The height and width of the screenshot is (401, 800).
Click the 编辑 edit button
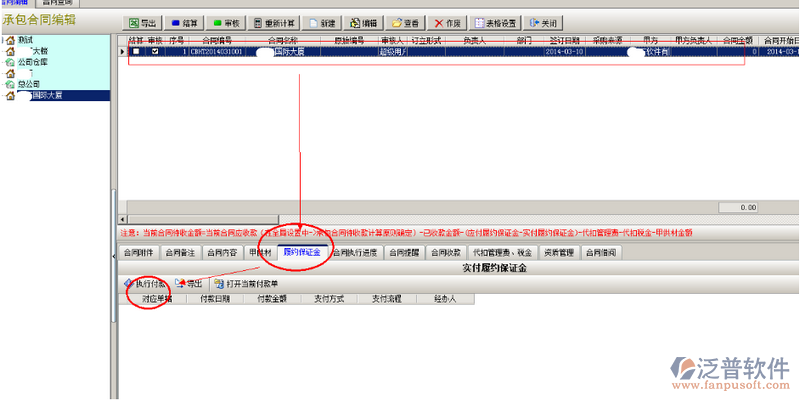364,23
